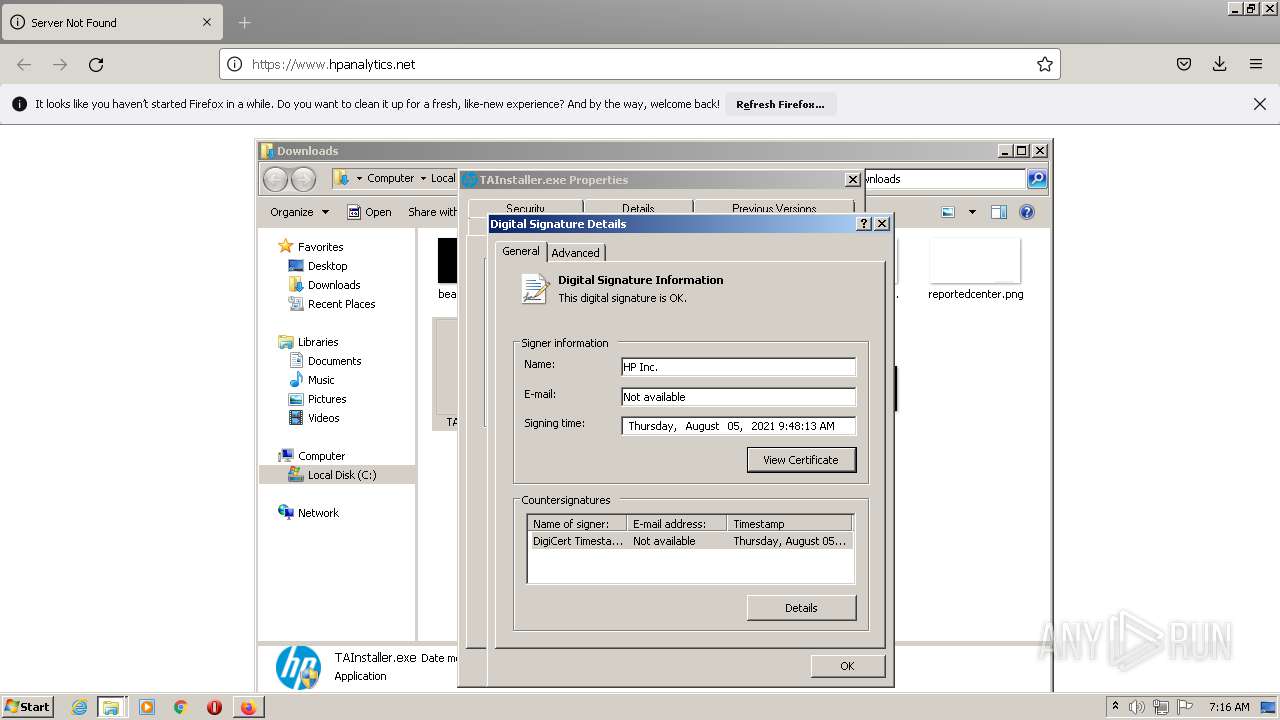
Task: Click Open in the Explorer toolbar
Action: point(369,212)
